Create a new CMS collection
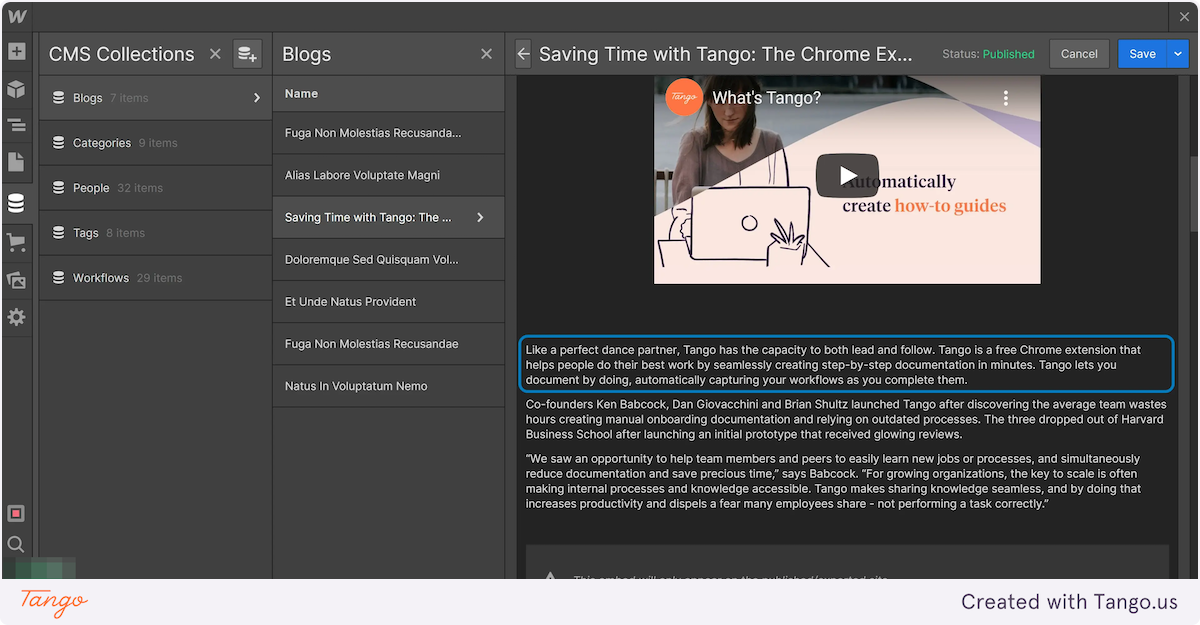Image resolution: width=1200 pixels, height=625 pixels. tap(247, 54)
